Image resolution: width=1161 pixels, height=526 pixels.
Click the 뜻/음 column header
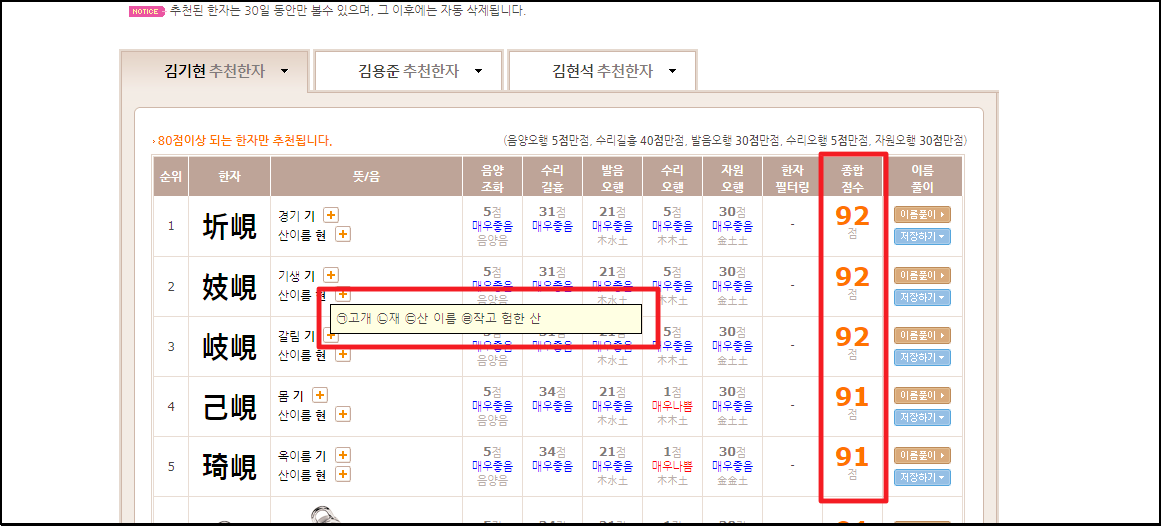tap(367, 176)
